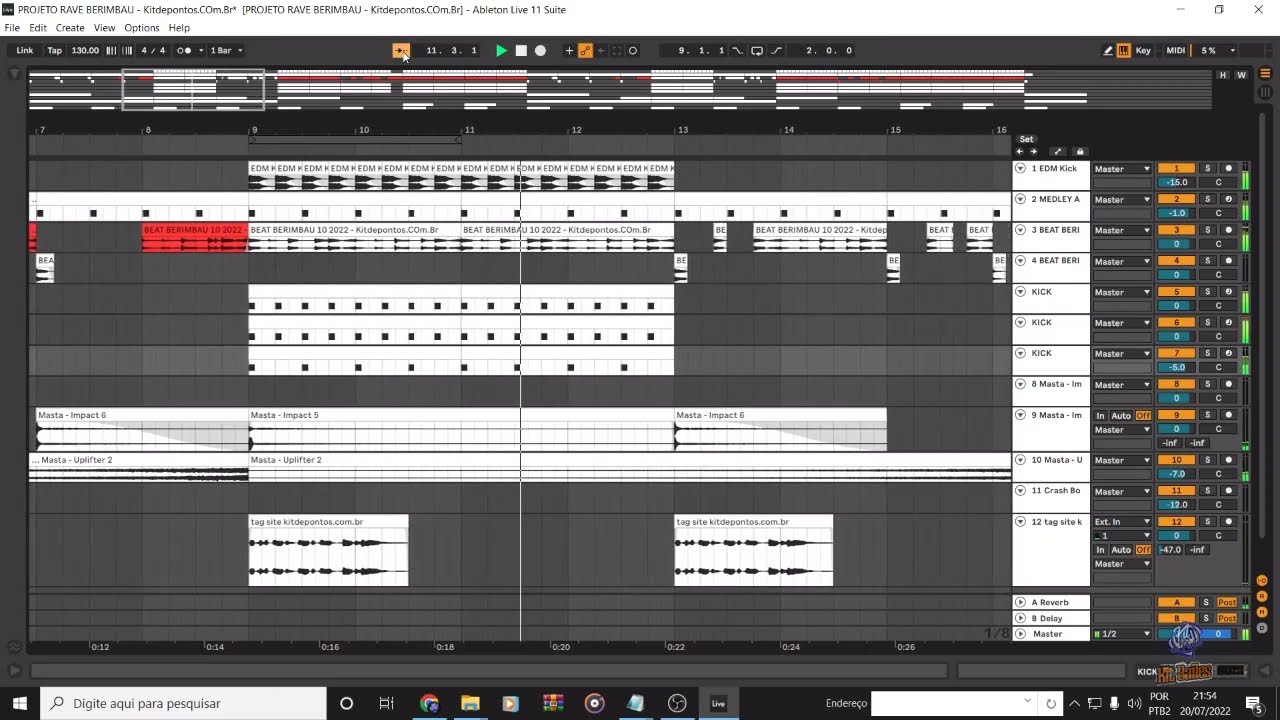Image resolution: width=1280 pixels, height=720 pixels.
Task: Open the Help menu
Action: pos(179,28)
